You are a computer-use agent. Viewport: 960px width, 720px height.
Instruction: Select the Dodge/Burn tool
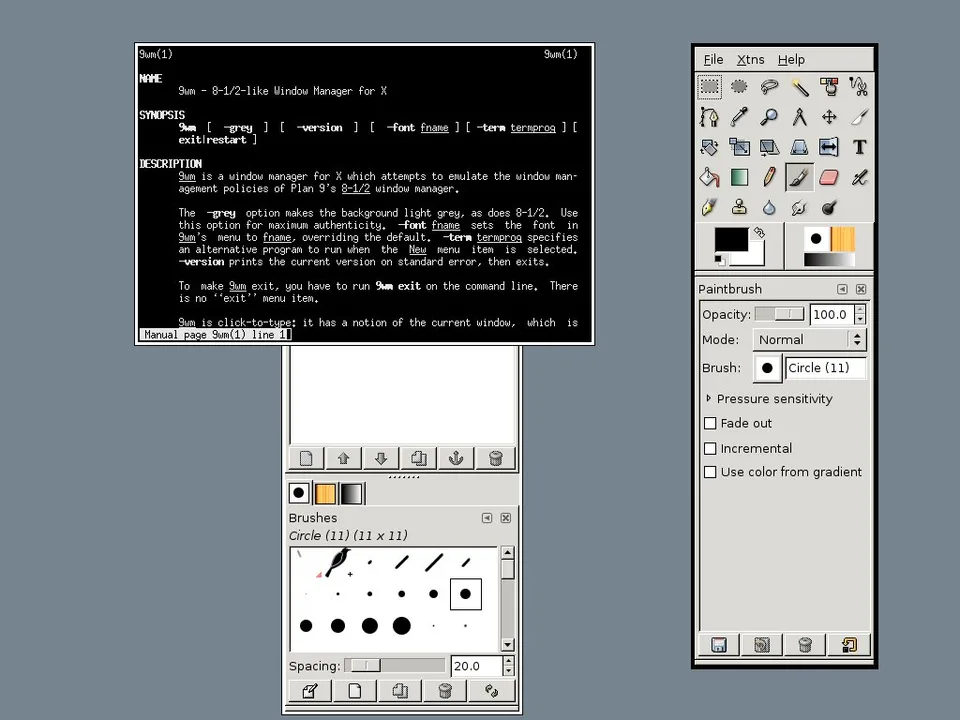tap(830, 208)
